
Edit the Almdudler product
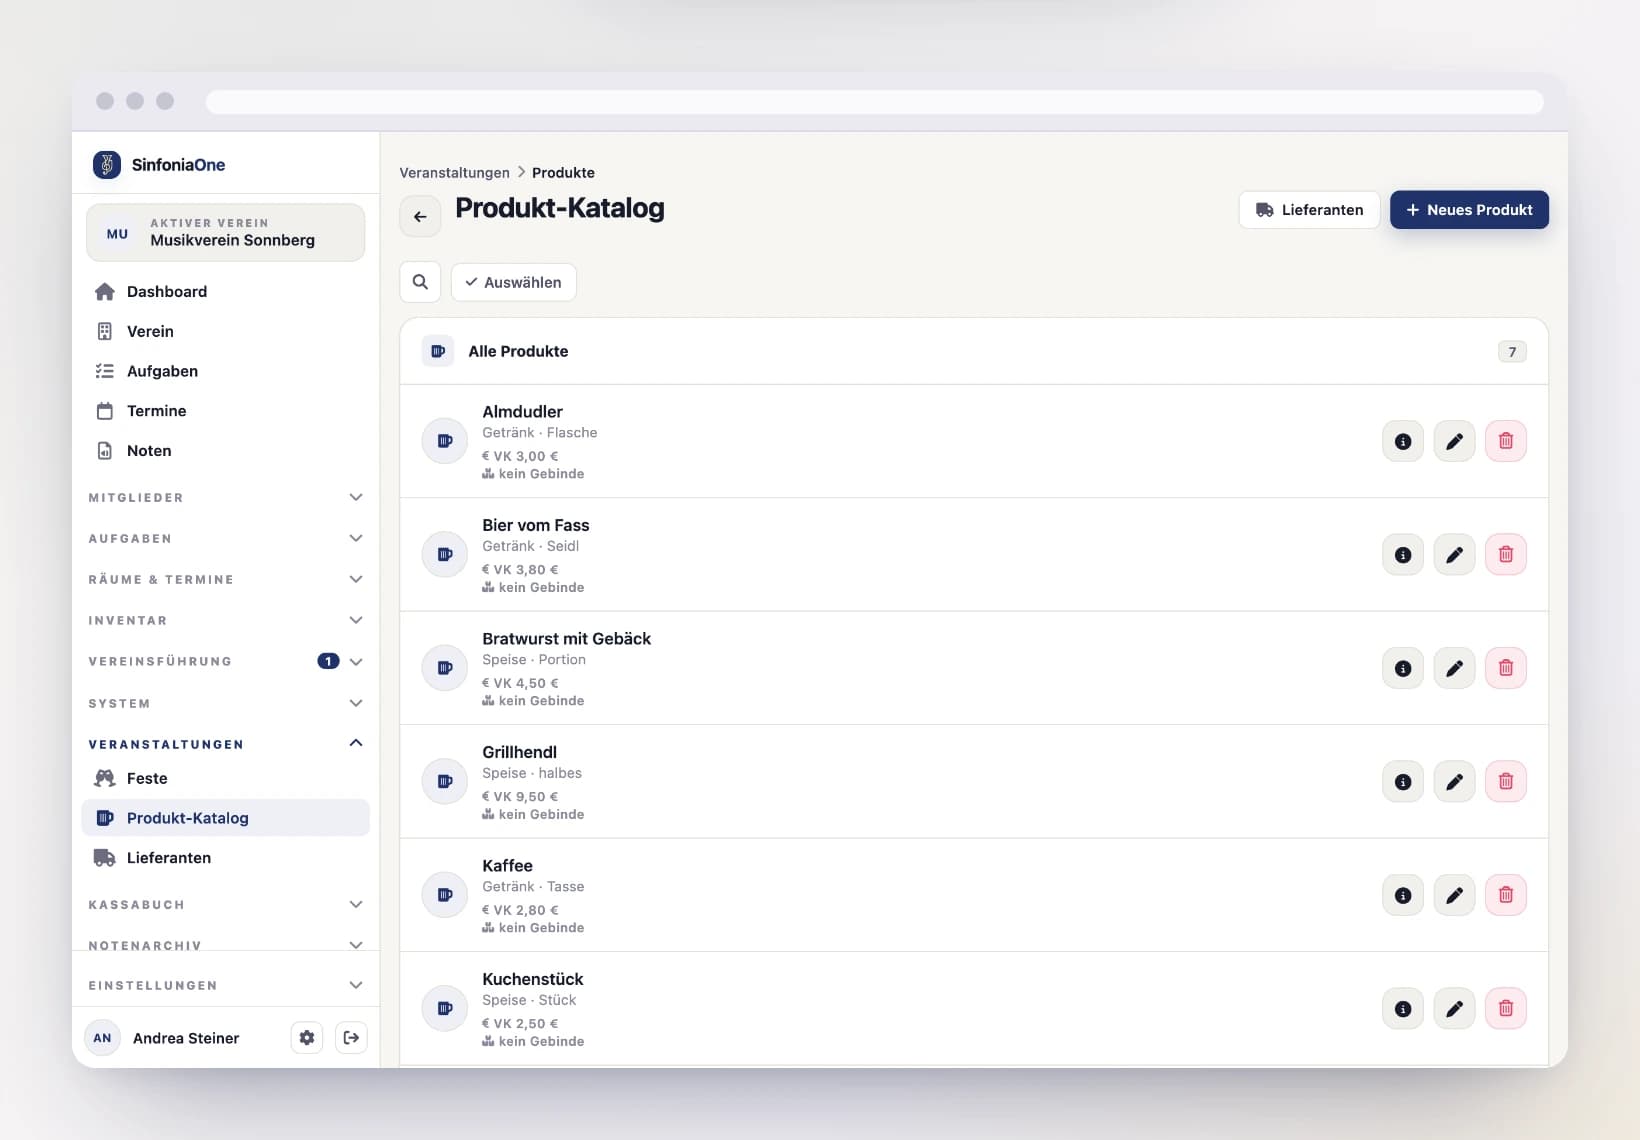click(x=1454, y=441)
